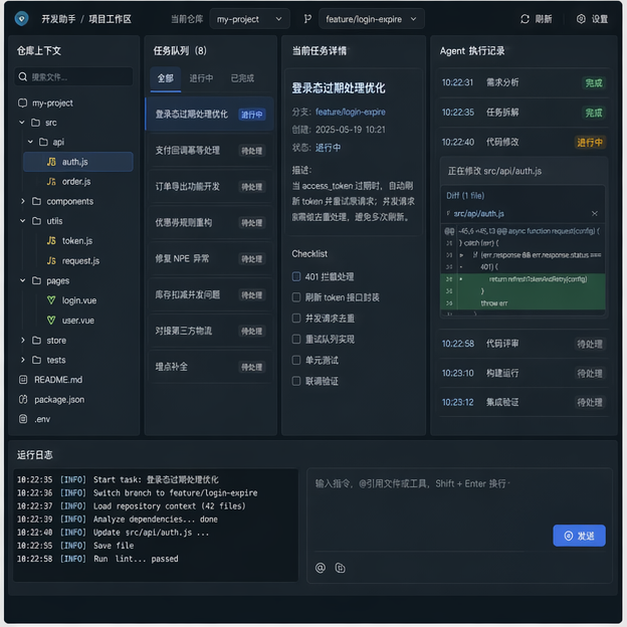
Task: Click the refresh icon beside 刷新
Action: tap(525, 19)
